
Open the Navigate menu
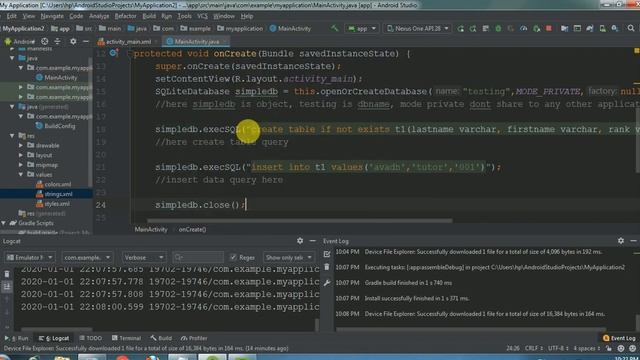(52, 16)
